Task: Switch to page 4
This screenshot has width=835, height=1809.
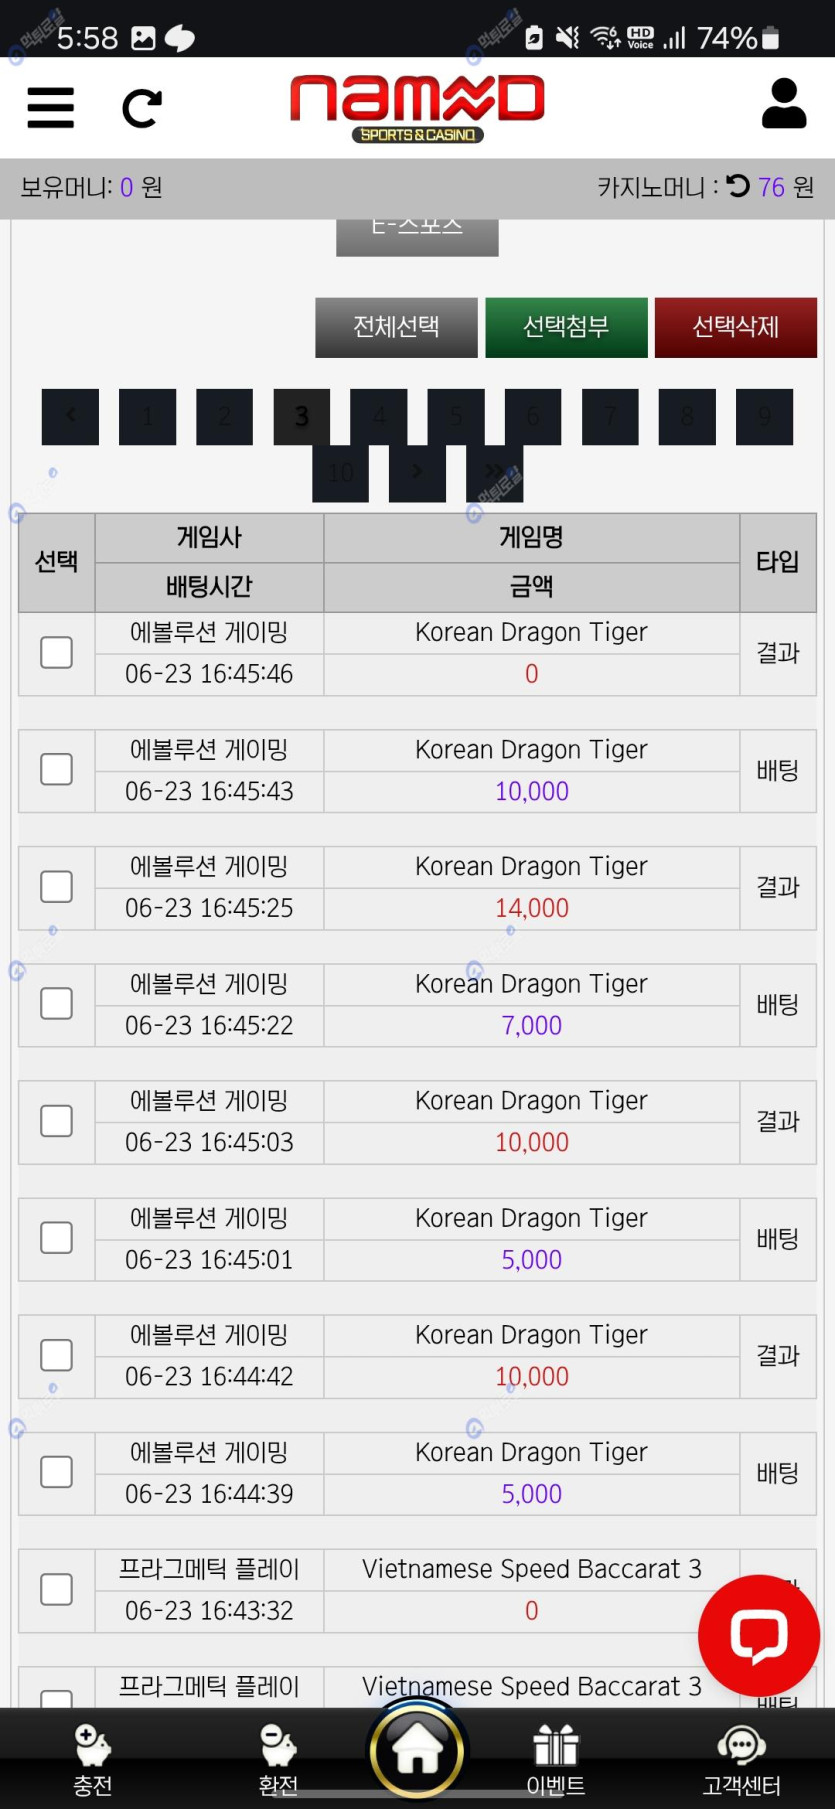Action: click(379, 416)
